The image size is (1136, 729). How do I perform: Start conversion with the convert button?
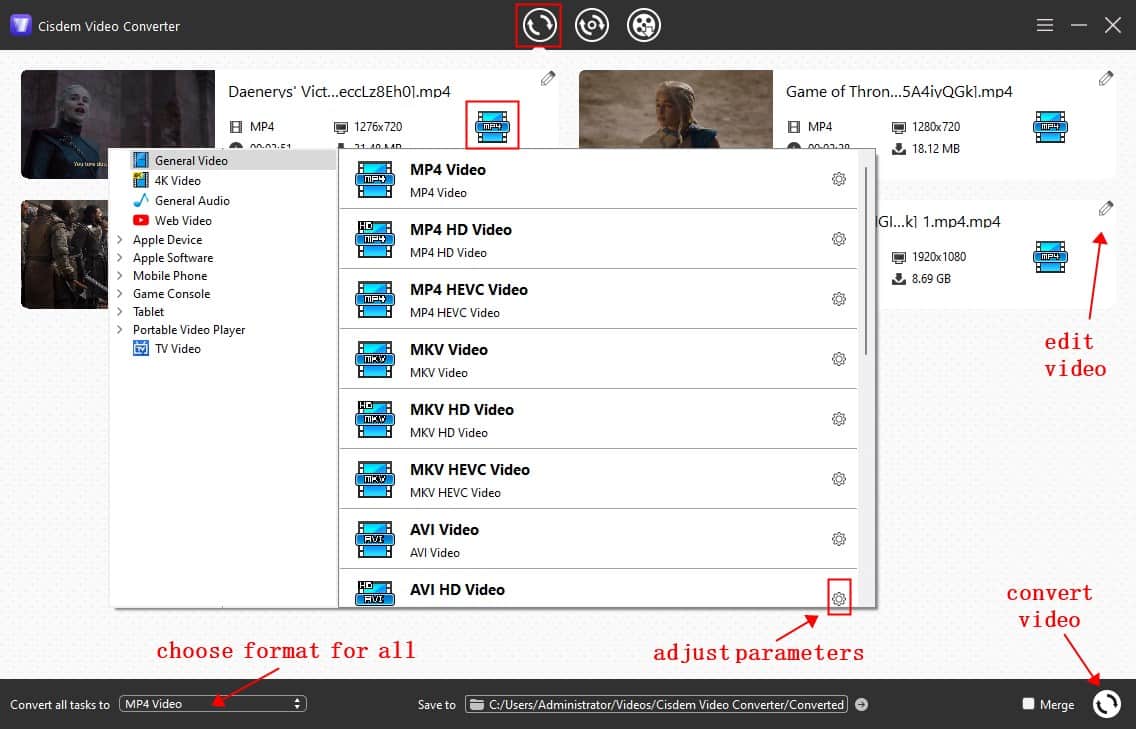pyautogui.click(x=1106, y=704)
